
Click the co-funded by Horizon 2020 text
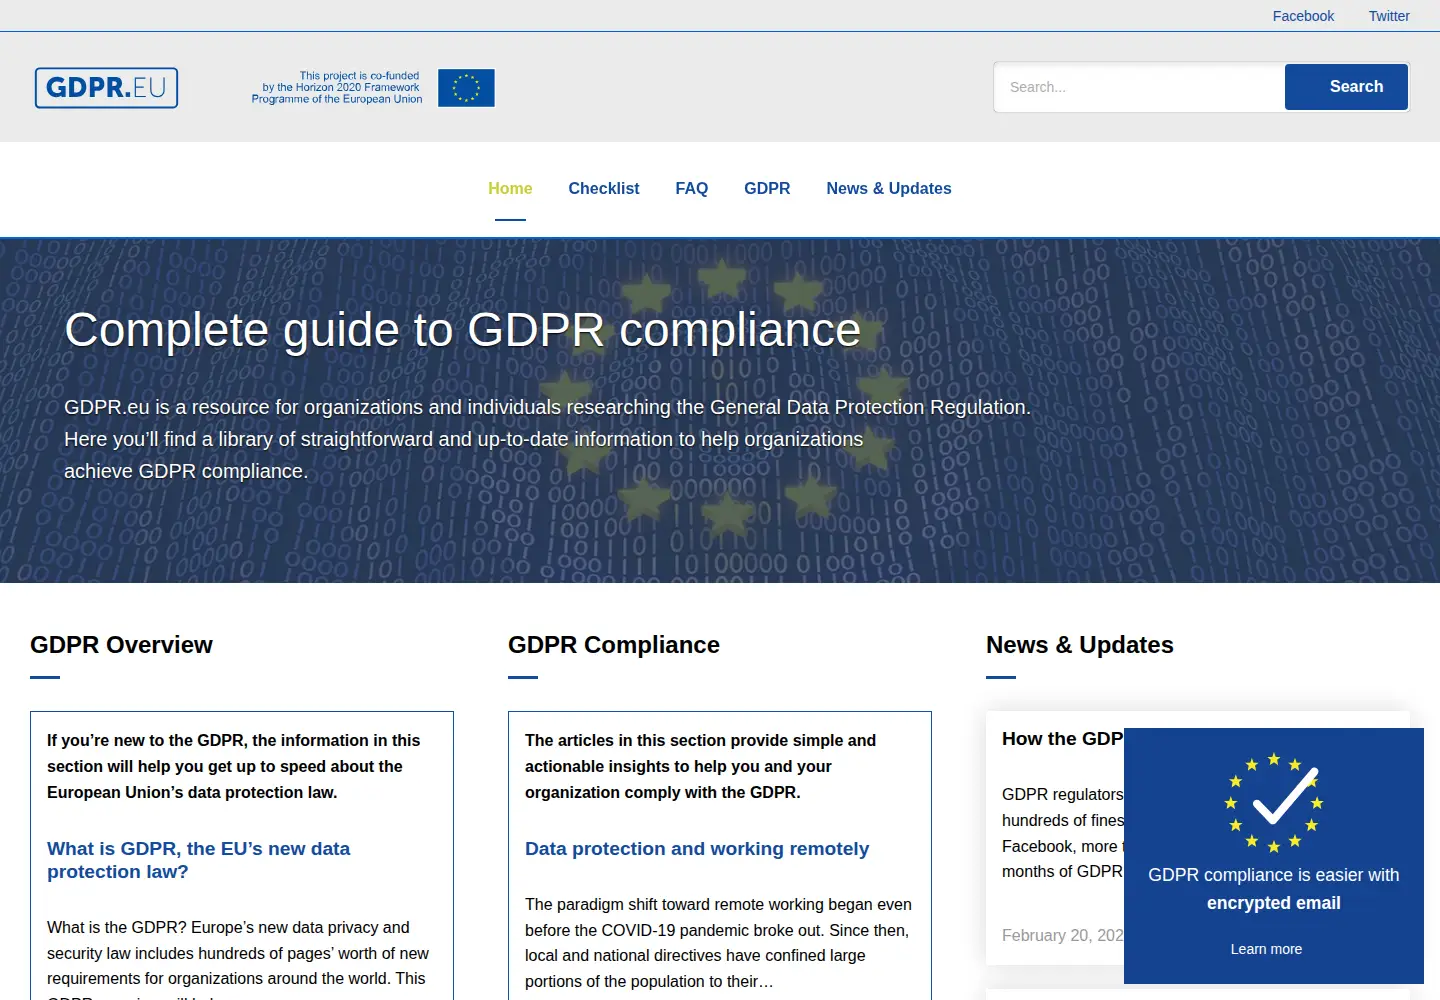(x=337, y=88)
